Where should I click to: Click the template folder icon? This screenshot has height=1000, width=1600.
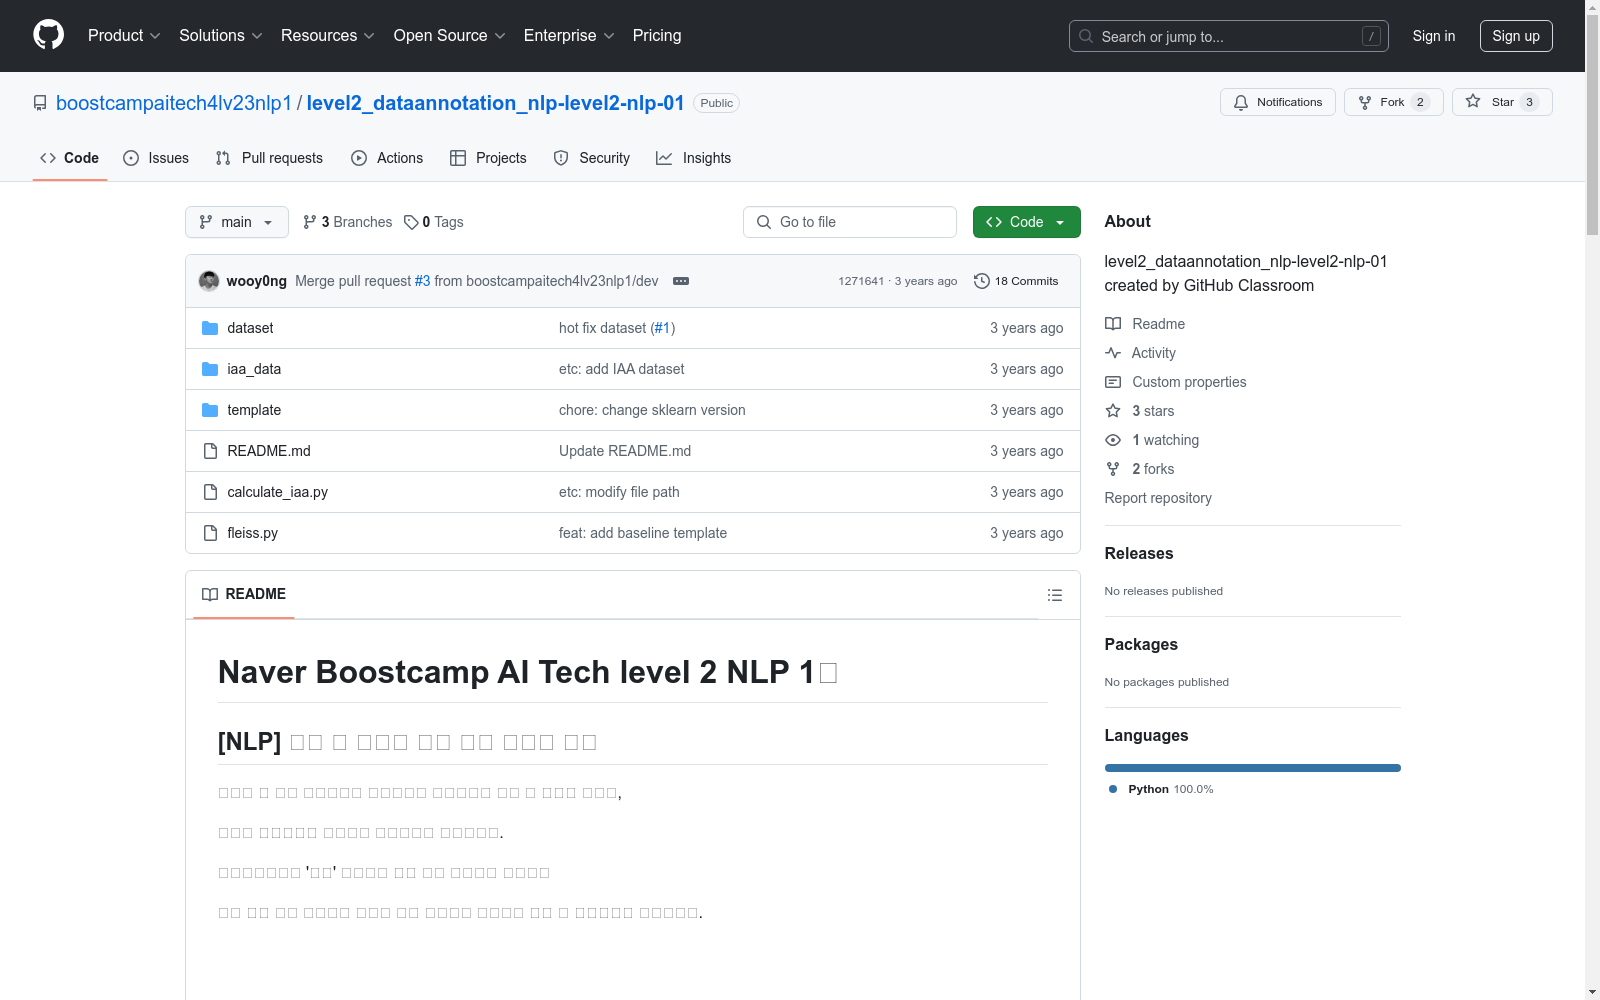click(x=210, y=410)
